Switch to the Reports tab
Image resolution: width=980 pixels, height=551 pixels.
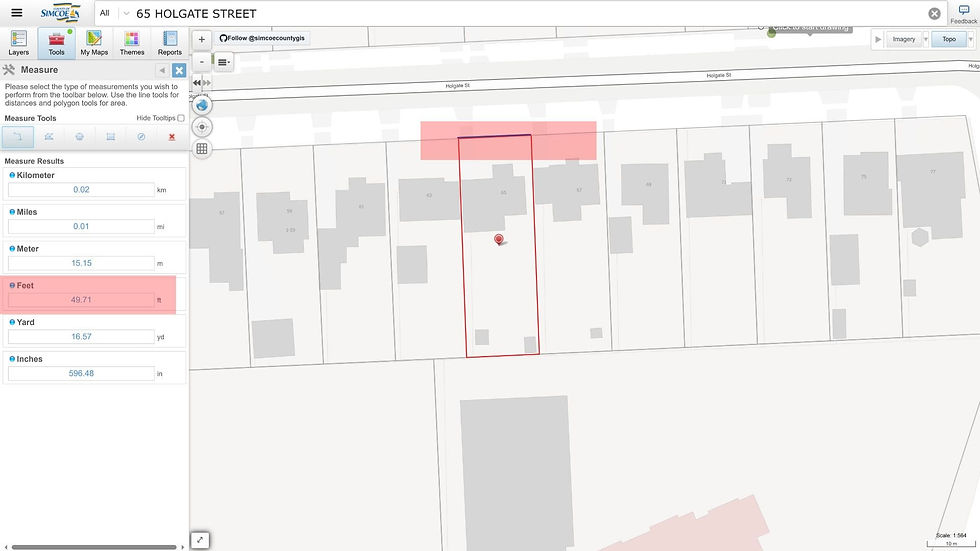click(169, 43)
